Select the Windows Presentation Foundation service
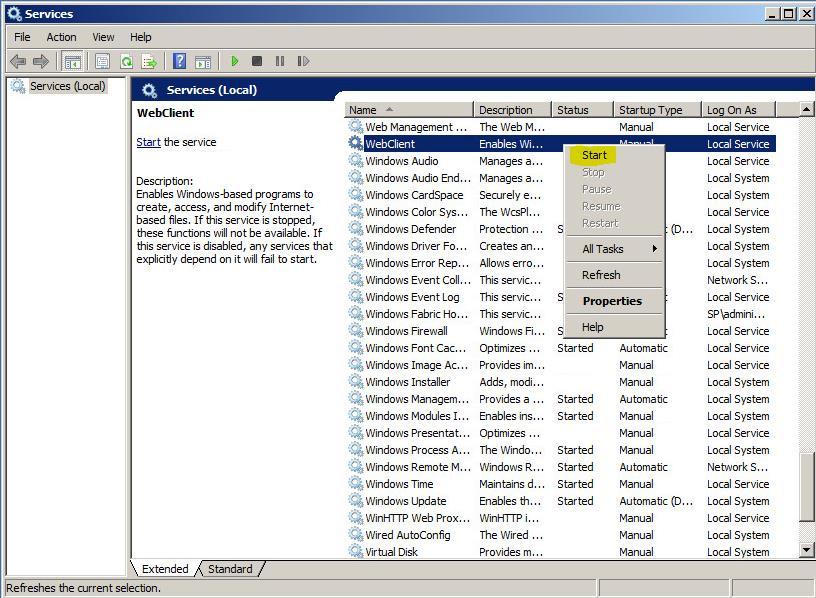Viewport: 816px width, 598px height. click(x=560, y=433)
